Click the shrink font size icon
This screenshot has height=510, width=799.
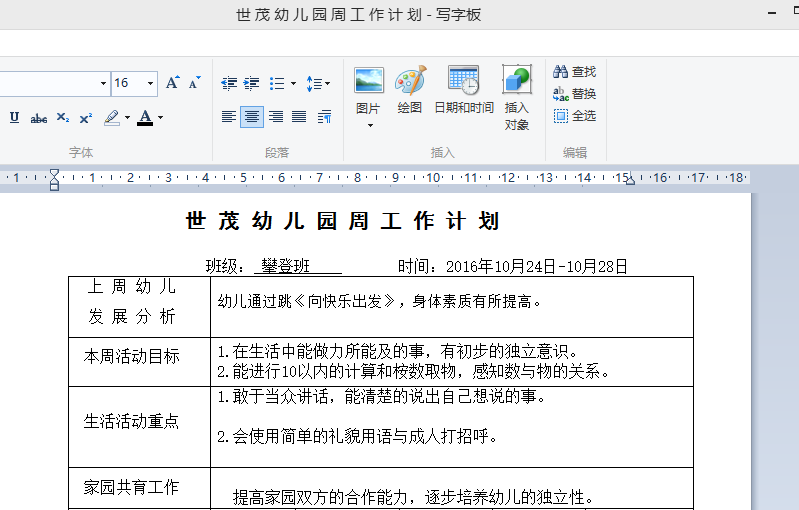point(195,83)
